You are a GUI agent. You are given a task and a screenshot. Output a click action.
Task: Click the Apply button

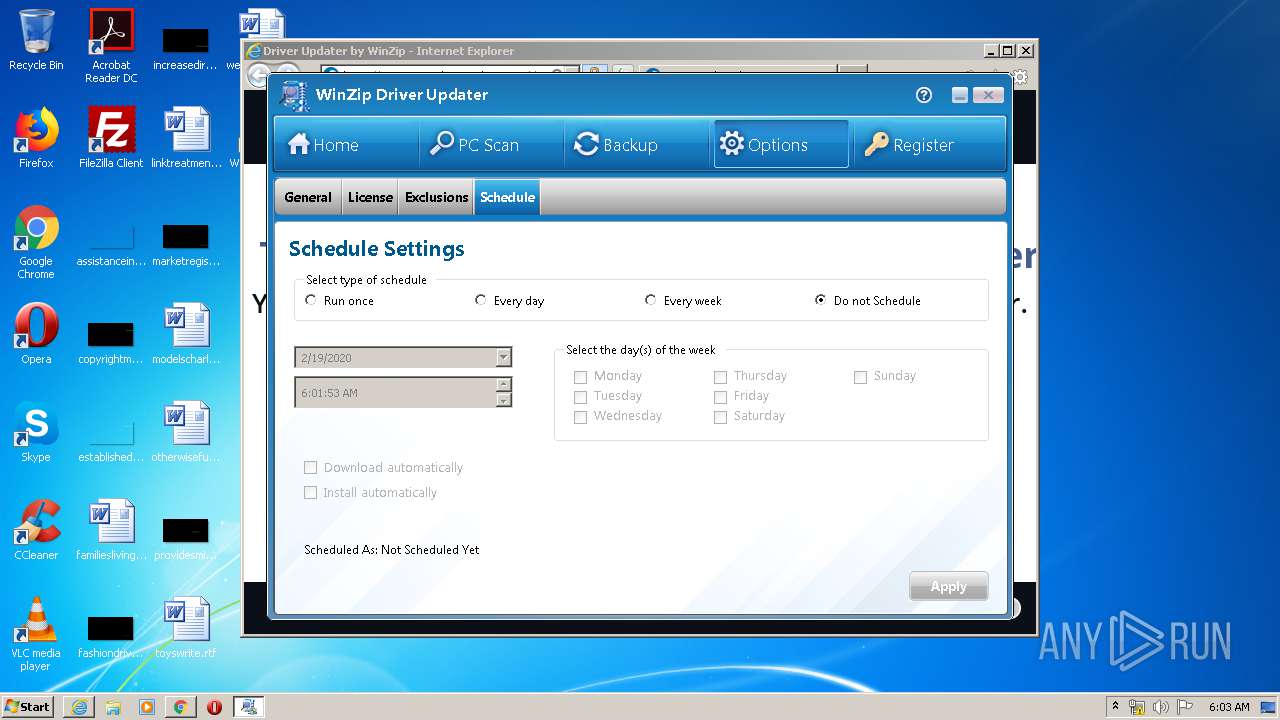948,586
